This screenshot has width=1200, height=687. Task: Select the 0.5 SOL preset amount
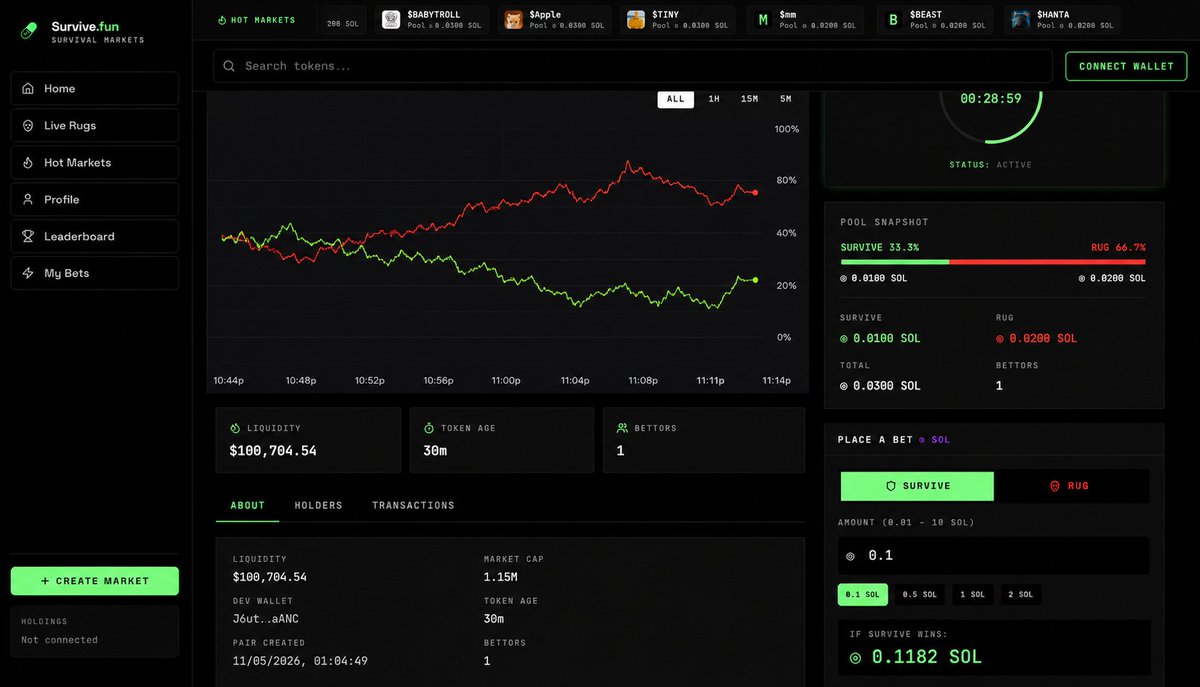click(x=920, y=595)
